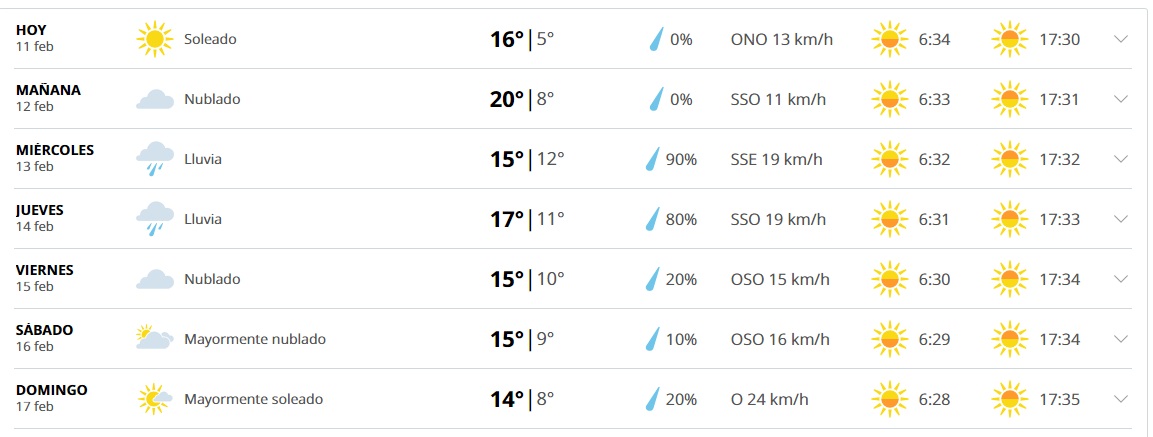Image resolution: width=1153 pixels, height=437 pixels.
Task: Click the cloudy icon for Mañana
Action: click(x=154, y=99)
